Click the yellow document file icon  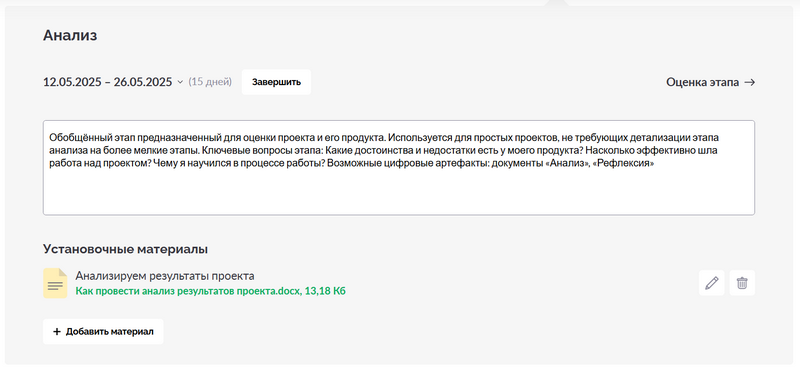coord(55,283)
